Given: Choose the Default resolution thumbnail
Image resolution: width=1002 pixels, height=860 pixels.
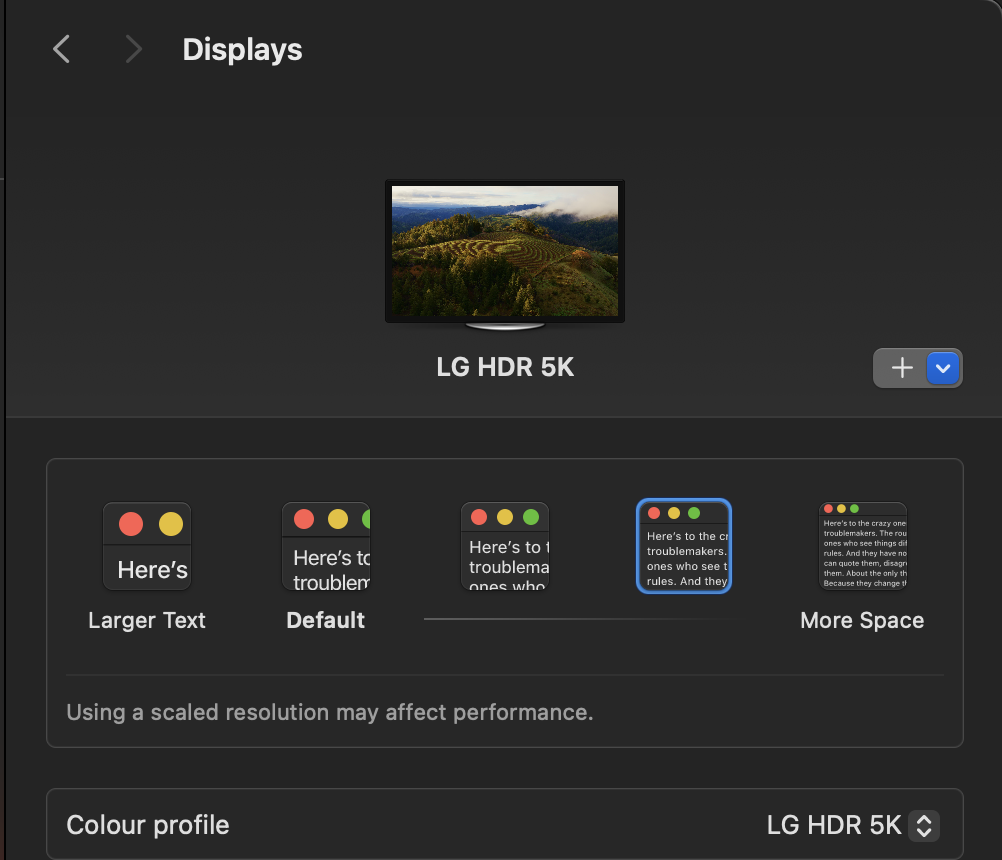Looking at the screenshot, I should 326,546.
